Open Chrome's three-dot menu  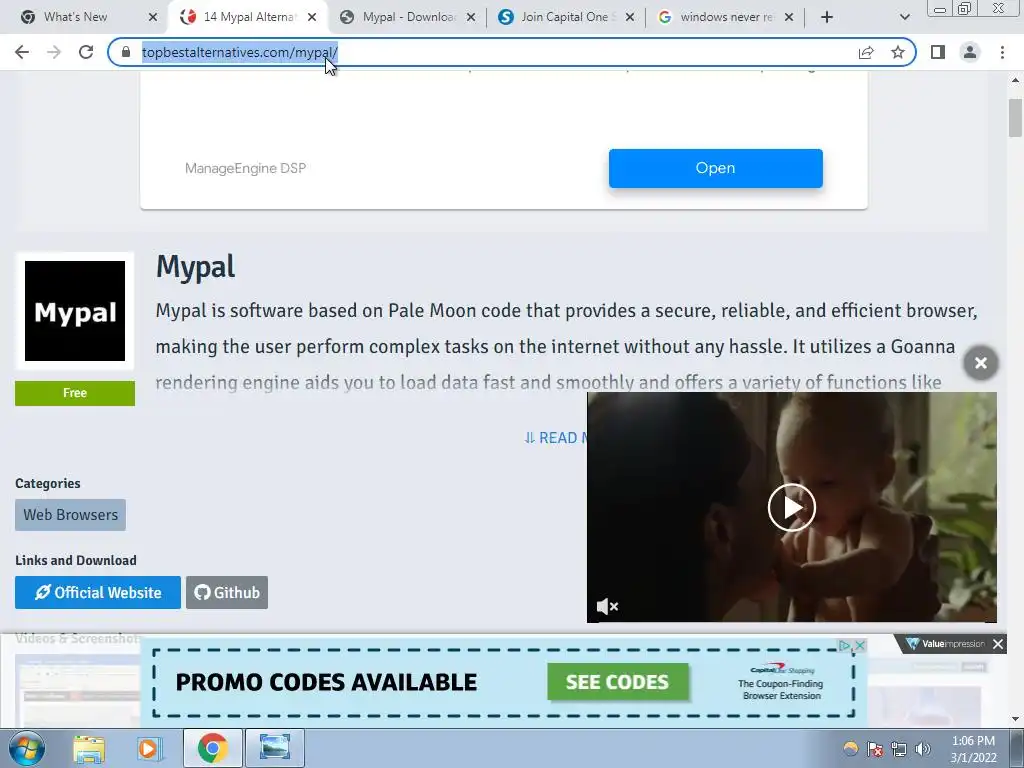coord(1002,52)
